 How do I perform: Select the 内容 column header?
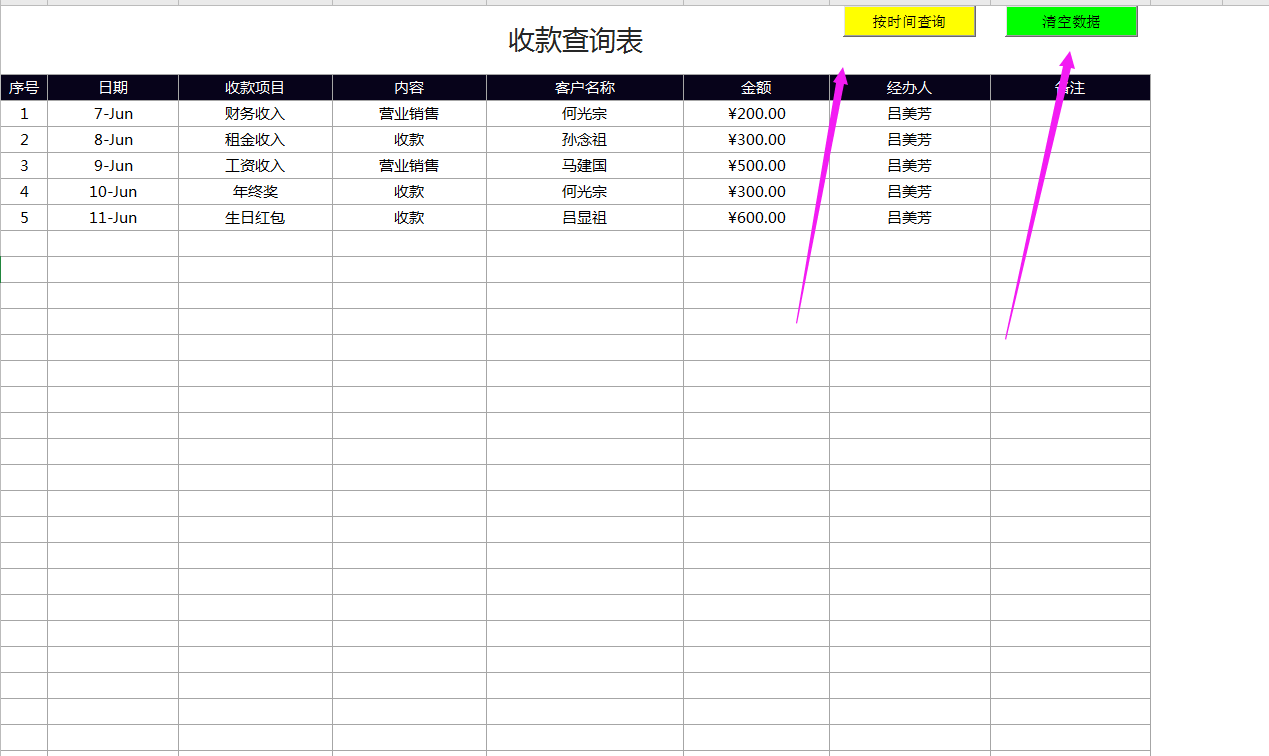click(408, 87)
